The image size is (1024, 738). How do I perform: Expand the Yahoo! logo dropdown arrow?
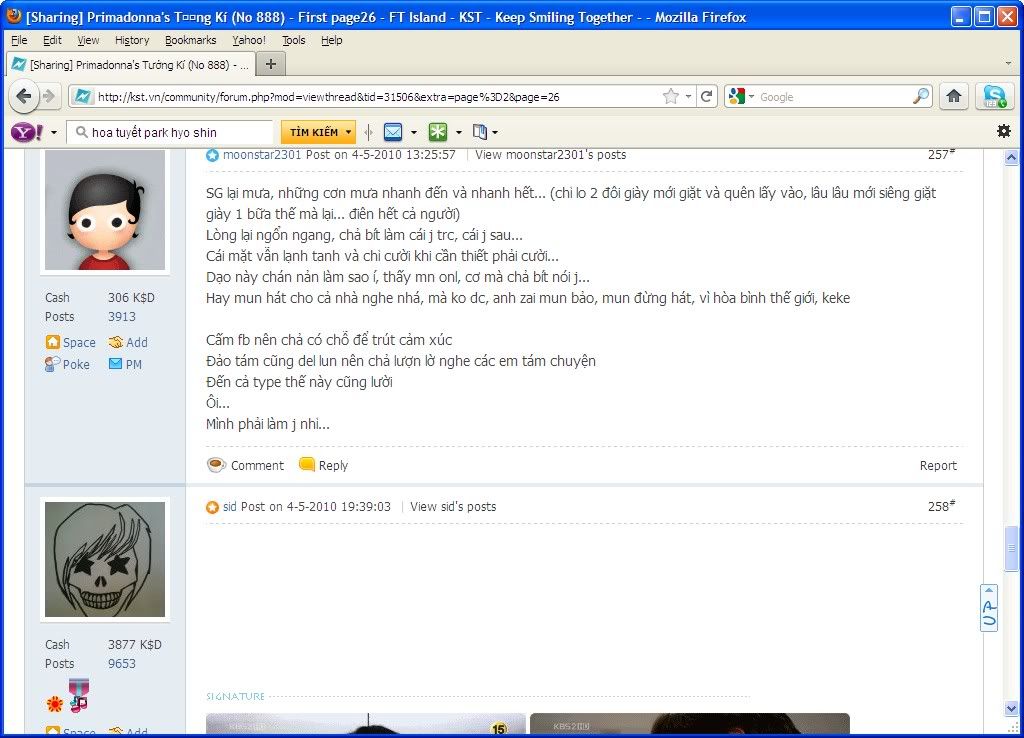pyautogui.click(x=54, y=133)
